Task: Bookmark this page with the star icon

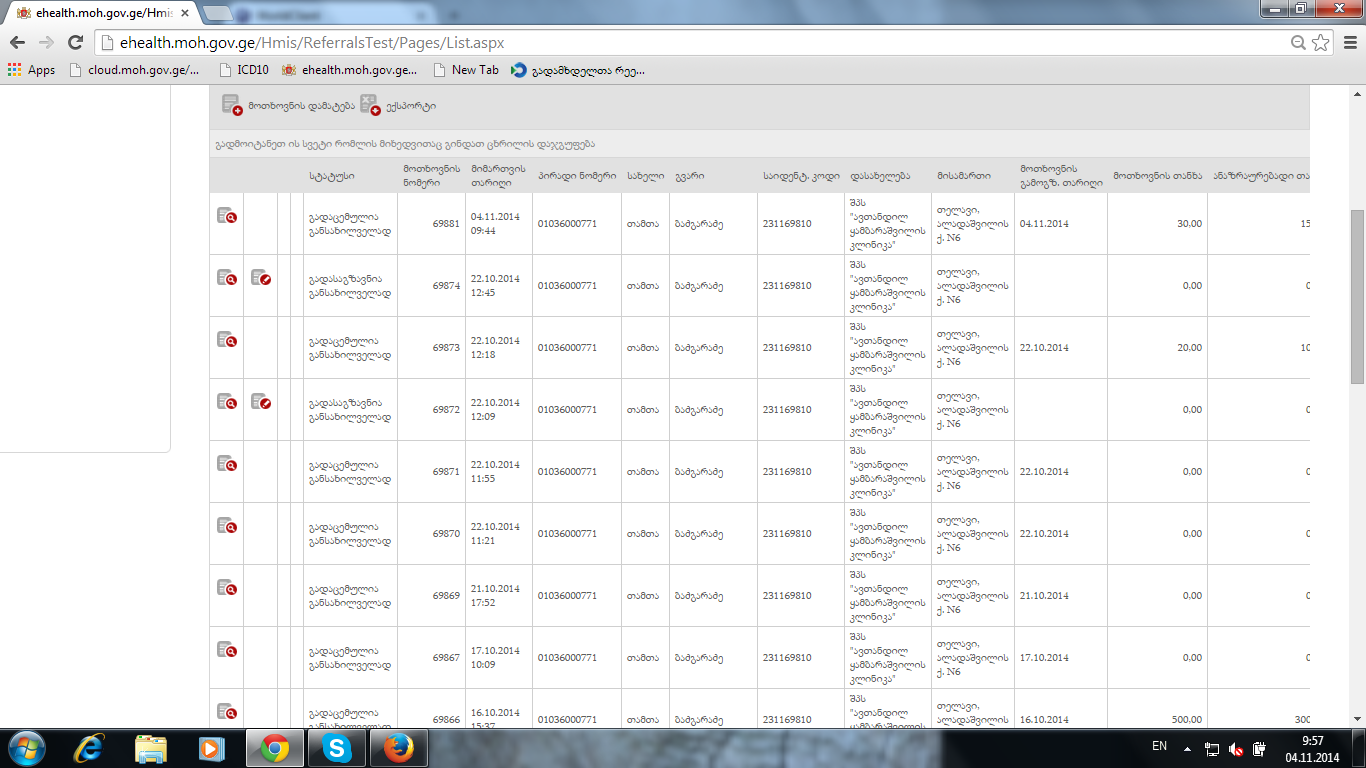Action: coord(1321,42)
